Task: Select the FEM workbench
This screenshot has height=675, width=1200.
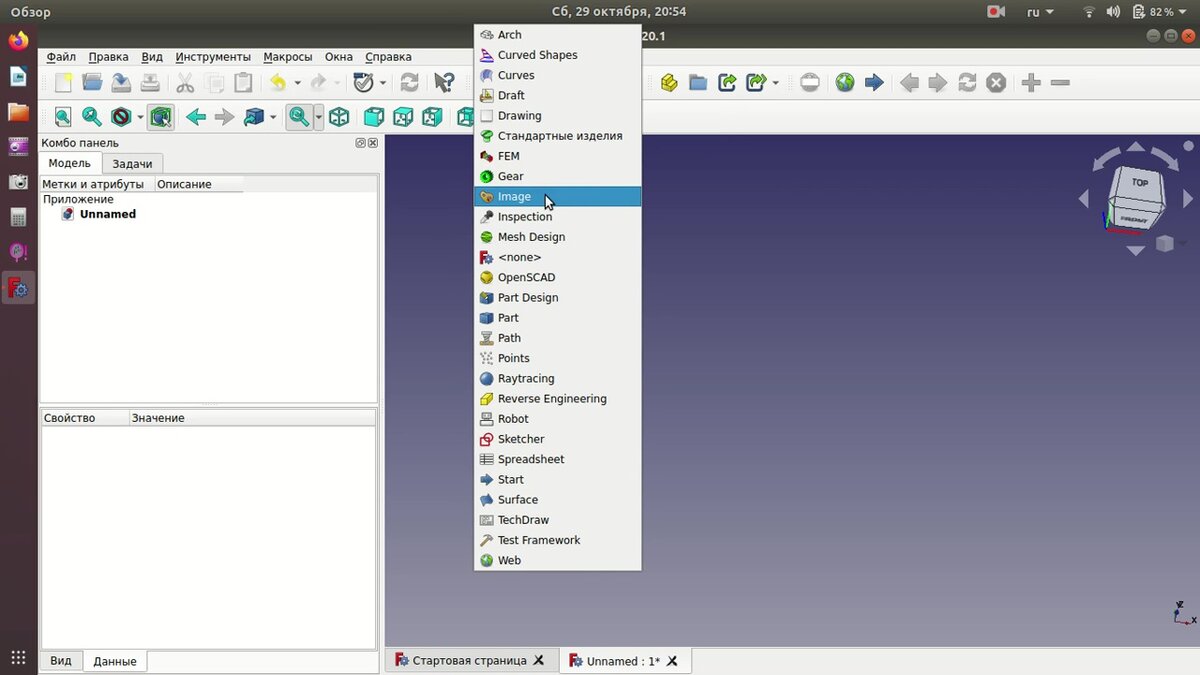Action: (x=557, y=156)
